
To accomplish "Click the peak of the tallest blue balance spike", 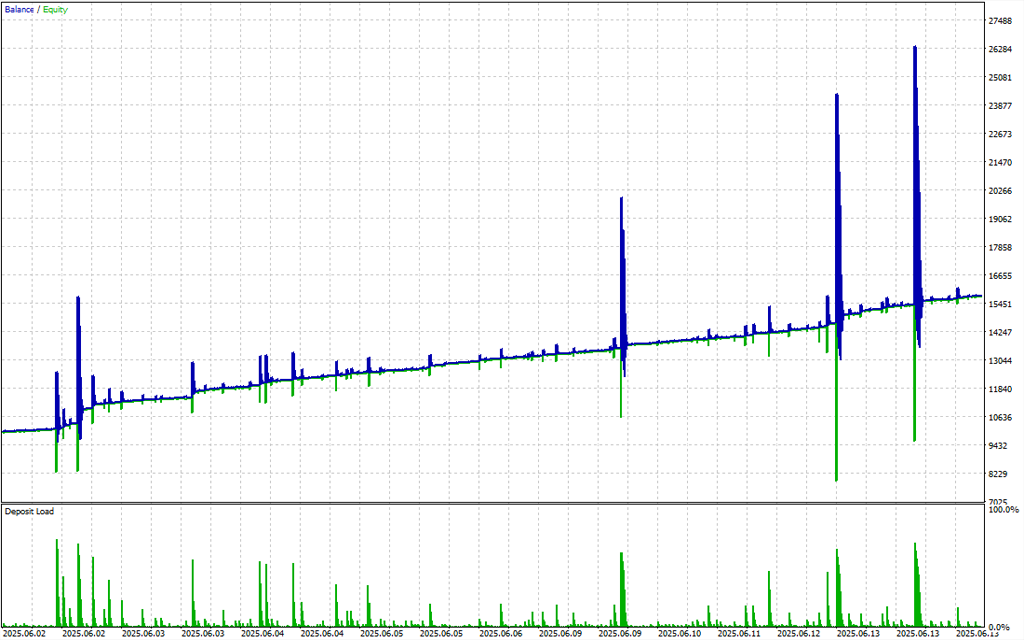I will [x=914, y=47].
